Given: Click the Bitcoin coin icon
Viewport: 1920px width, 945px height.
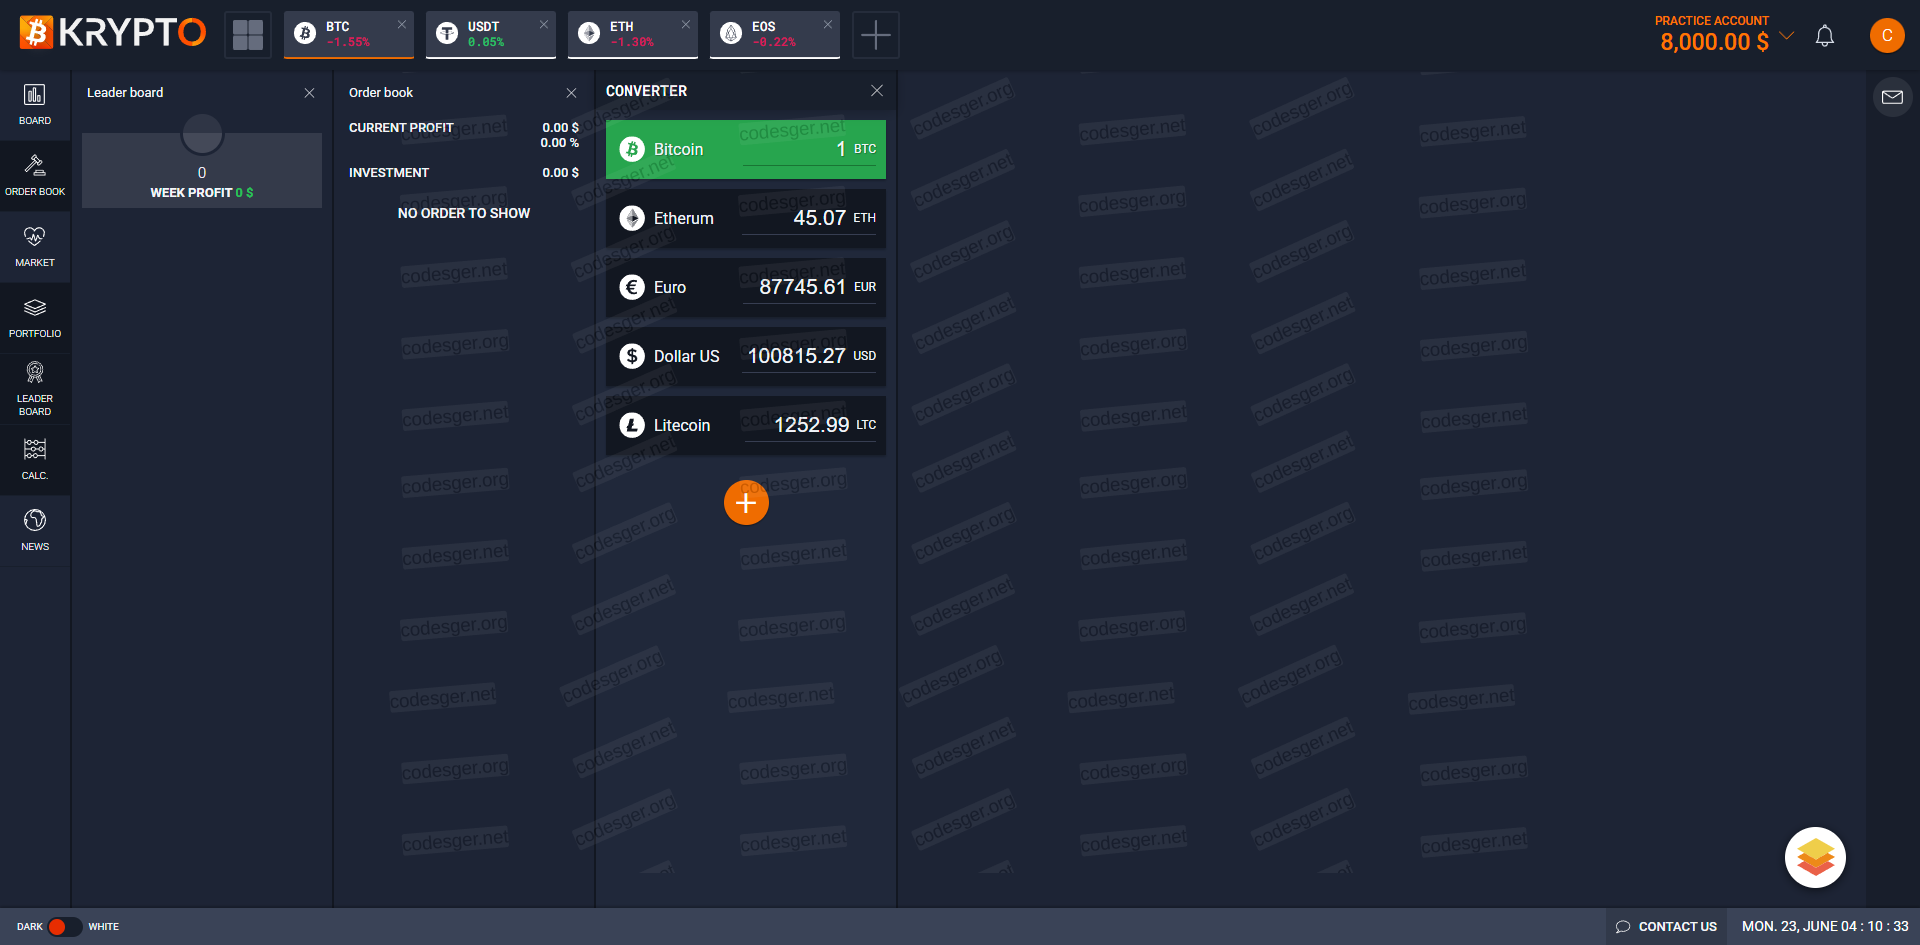Looking at the screenshot, I should (x=632, y=149).
